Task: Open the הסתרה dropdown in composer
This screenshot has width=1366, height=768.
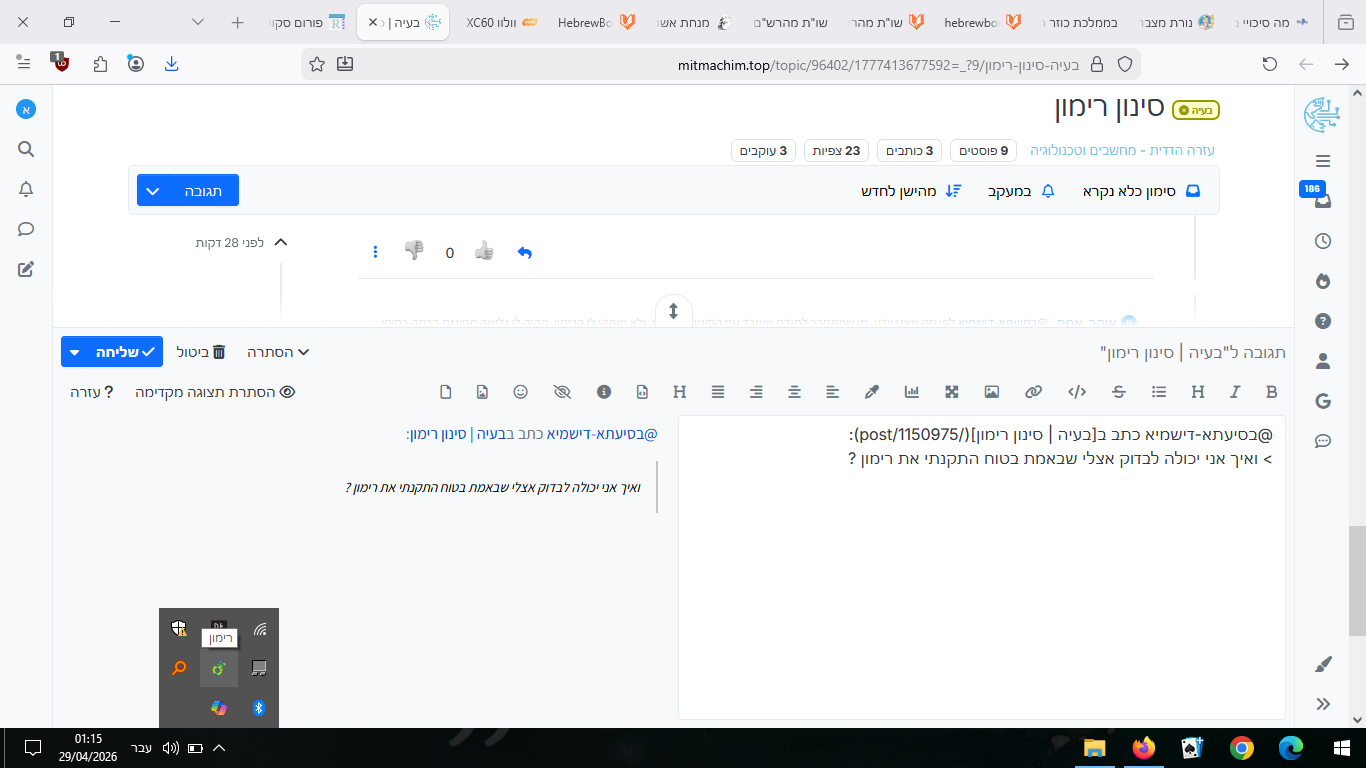Action: coord(278,352)
